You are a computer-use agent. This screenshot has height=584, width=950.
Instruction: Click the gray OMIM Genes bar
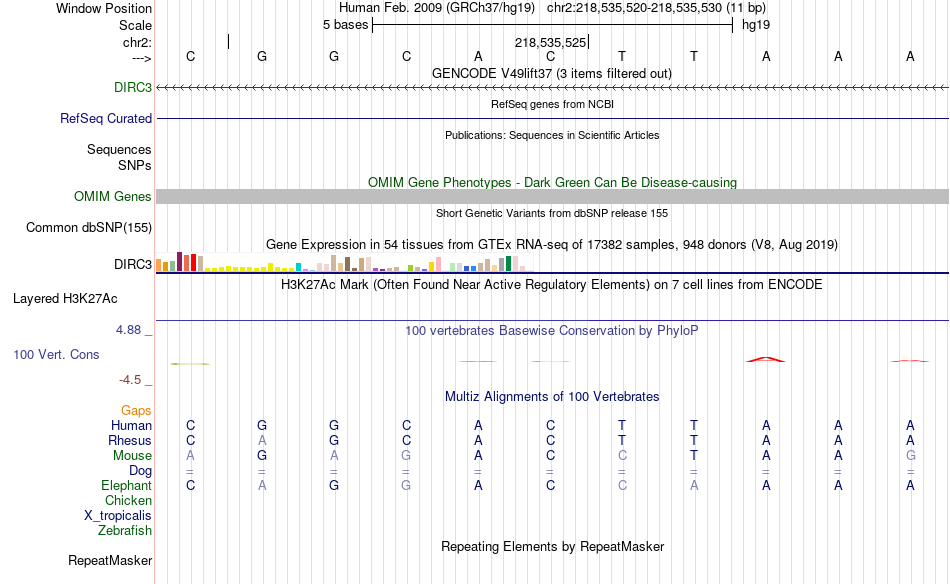pyautogui.click(x=552, y=196)
